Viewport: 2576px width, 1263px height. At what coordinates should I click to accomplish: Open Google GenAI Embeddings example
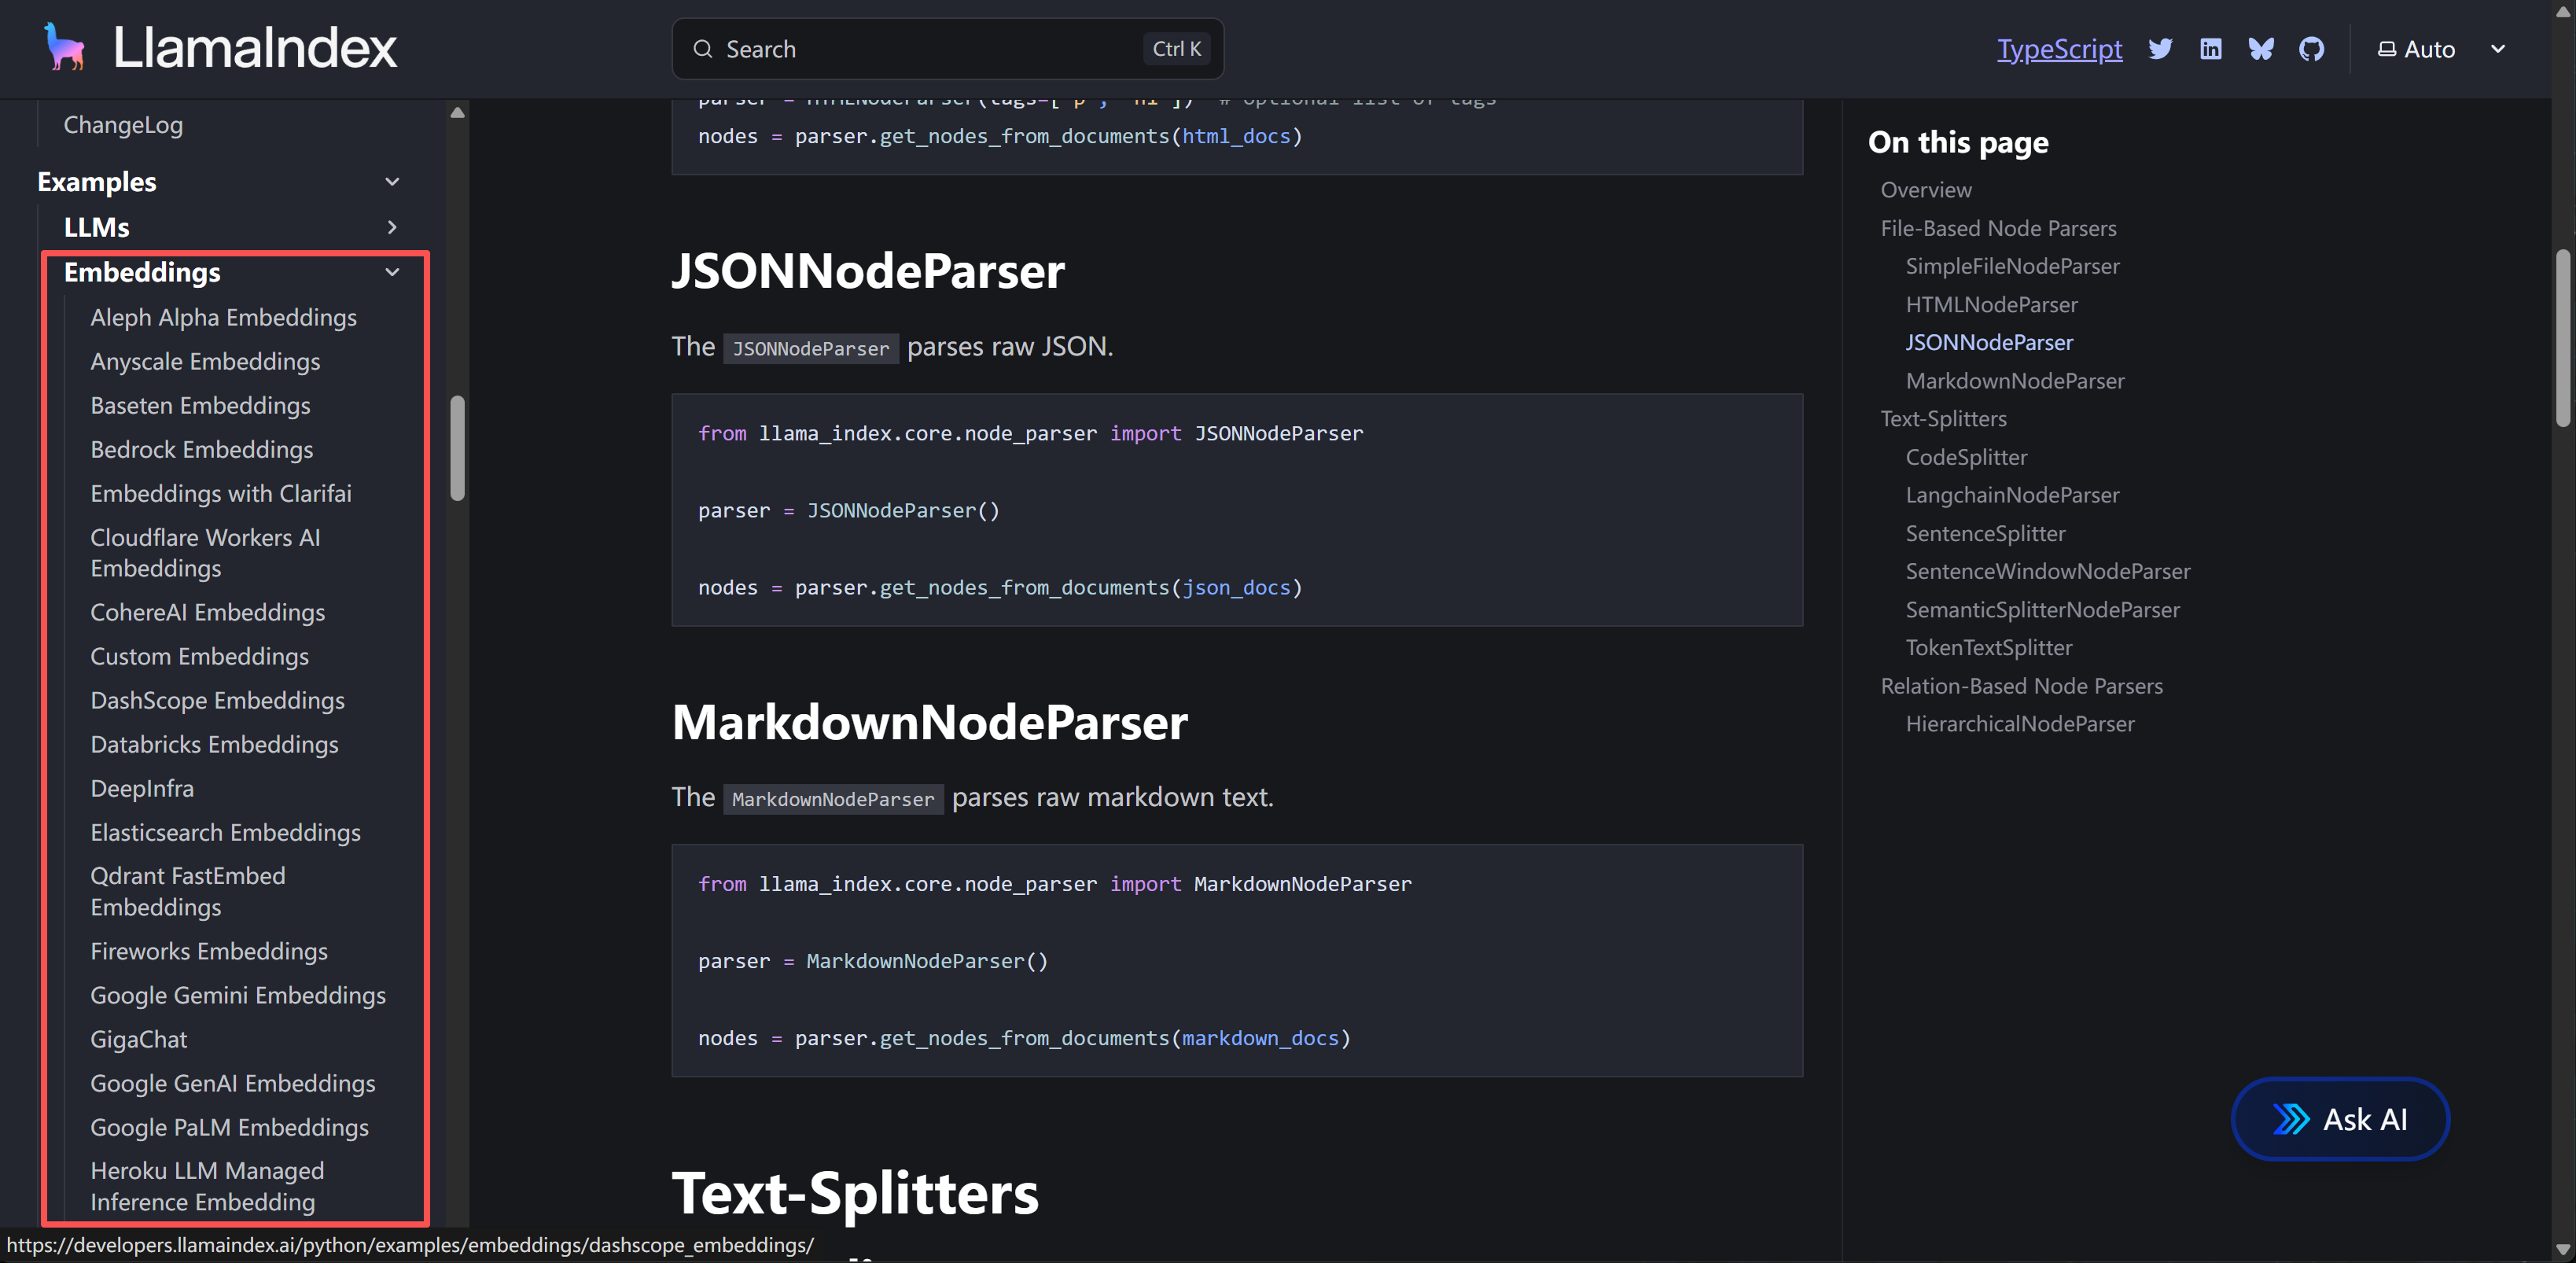[x=233, y=1083]
